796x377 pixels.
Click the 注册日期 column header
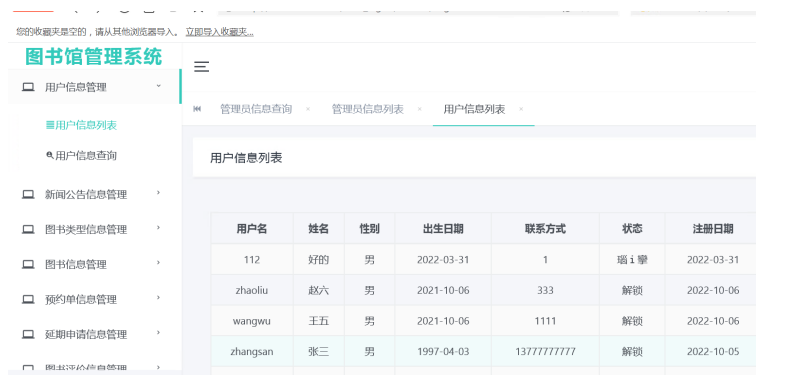pos(713,229)
